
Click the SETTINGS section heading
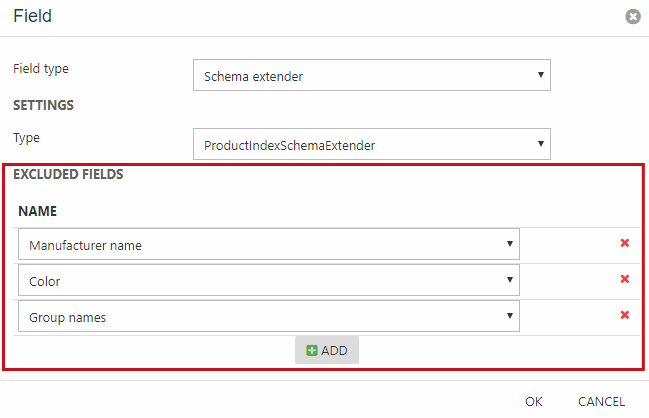coord(43,104)
